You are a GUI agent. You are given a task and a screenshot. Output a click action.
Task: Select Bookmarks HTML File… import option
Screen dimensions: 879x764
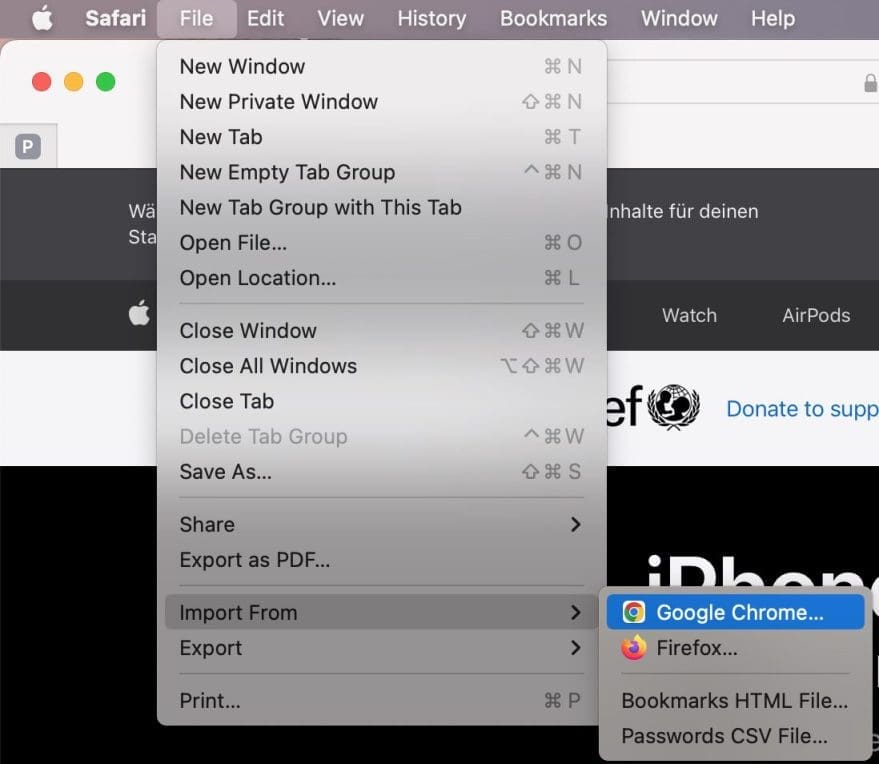click(x=734, y=701)
